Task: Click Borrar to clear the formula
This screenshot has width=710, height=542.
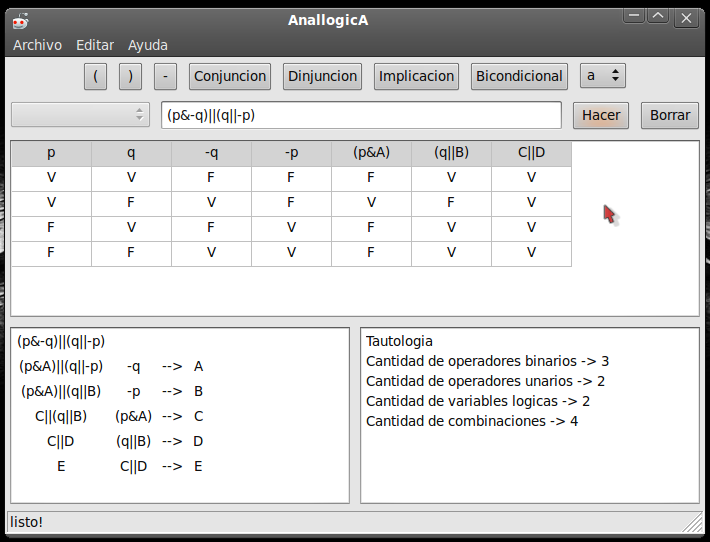Action: [x=670, y=115]
